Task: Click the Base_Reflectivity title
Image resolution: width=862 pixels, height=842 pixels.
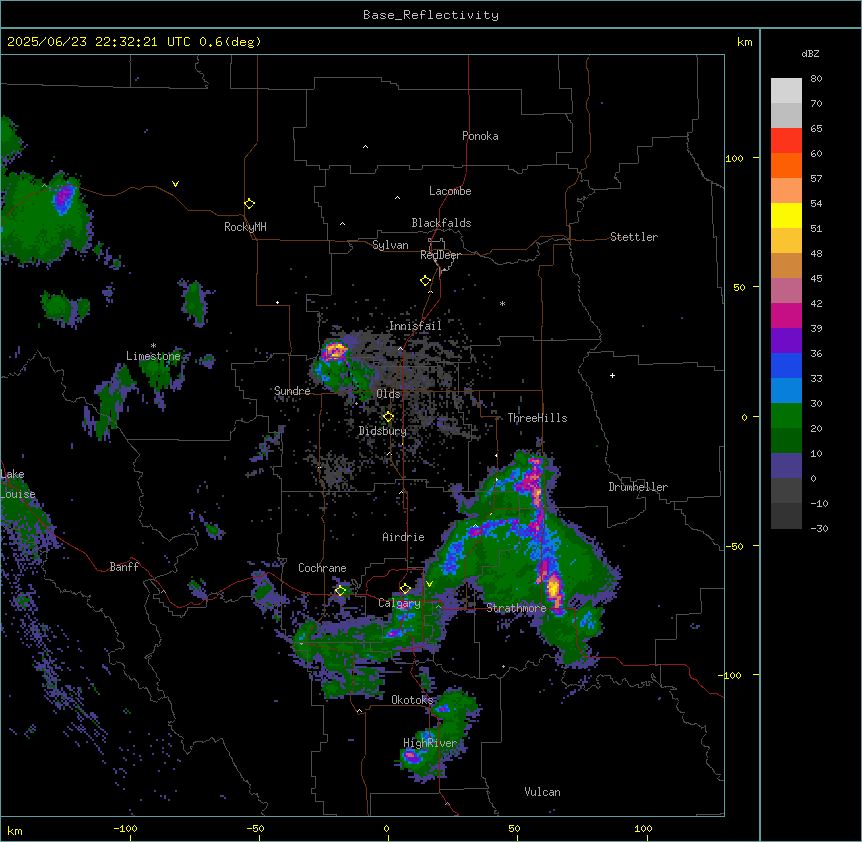Action: [431, 15]
